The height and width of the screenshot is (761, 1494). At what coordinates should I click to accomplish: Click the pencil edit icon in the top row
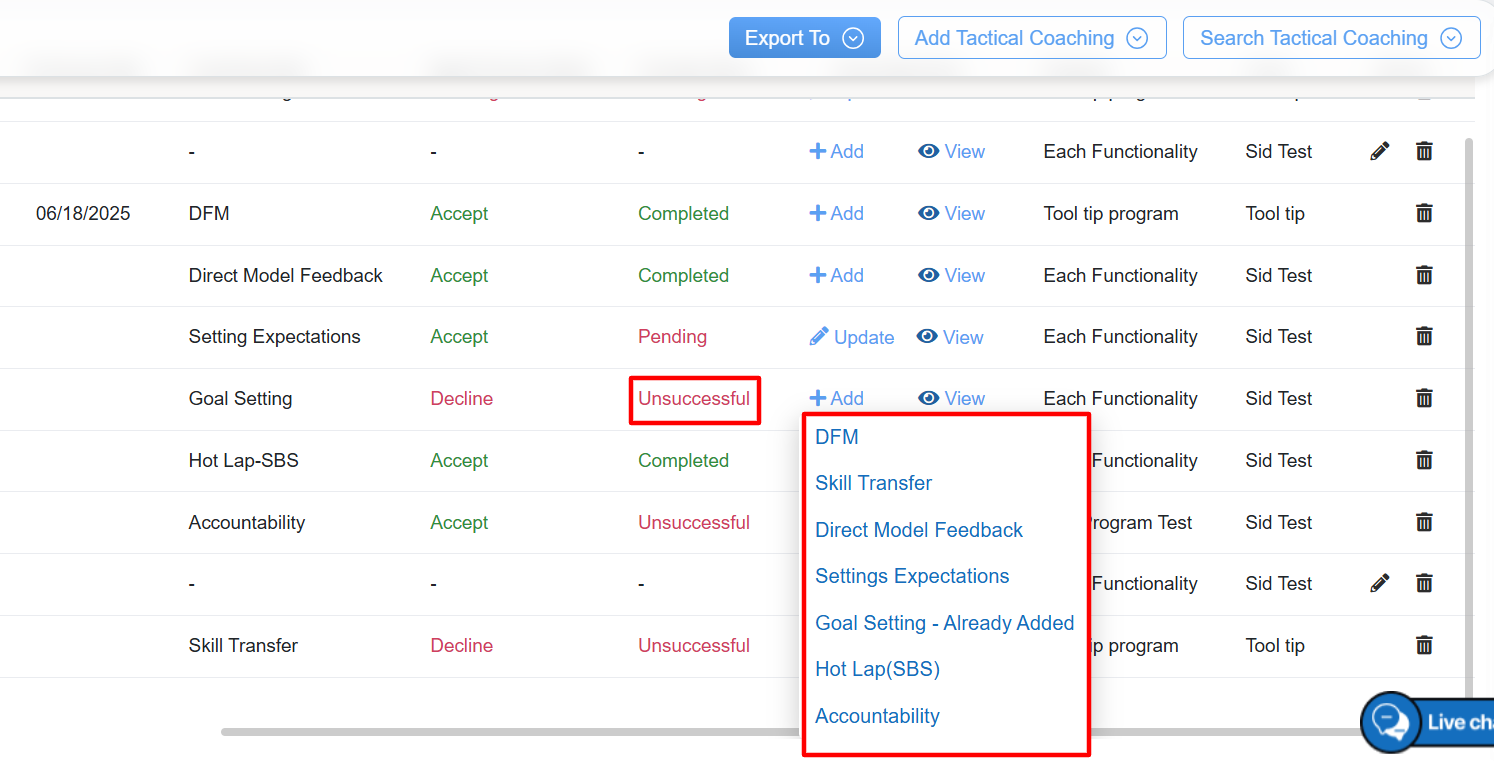[1380, 151]
